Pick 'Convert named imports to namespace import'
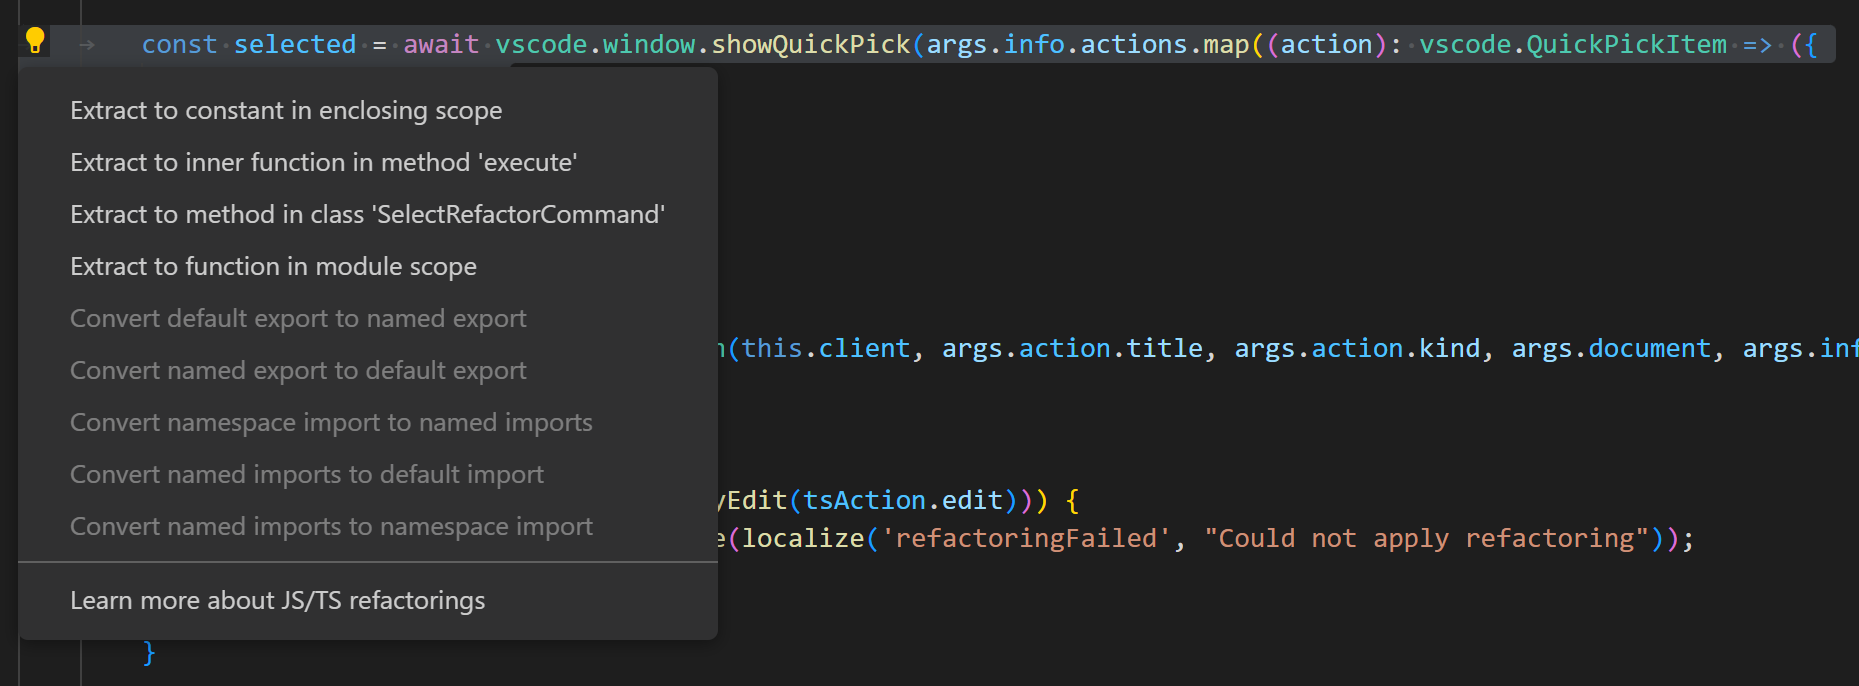Screen dimensions: 1859x686 pos(331,527)
